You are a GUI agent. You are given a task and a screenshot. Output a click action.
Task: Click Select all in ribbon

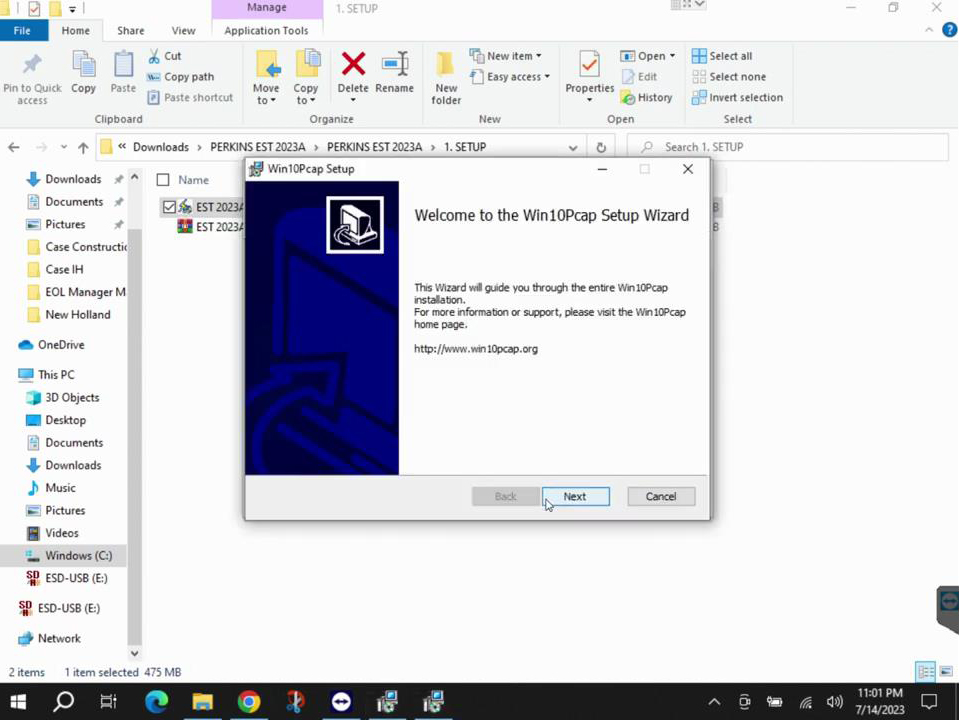click(x=722, y=56)
